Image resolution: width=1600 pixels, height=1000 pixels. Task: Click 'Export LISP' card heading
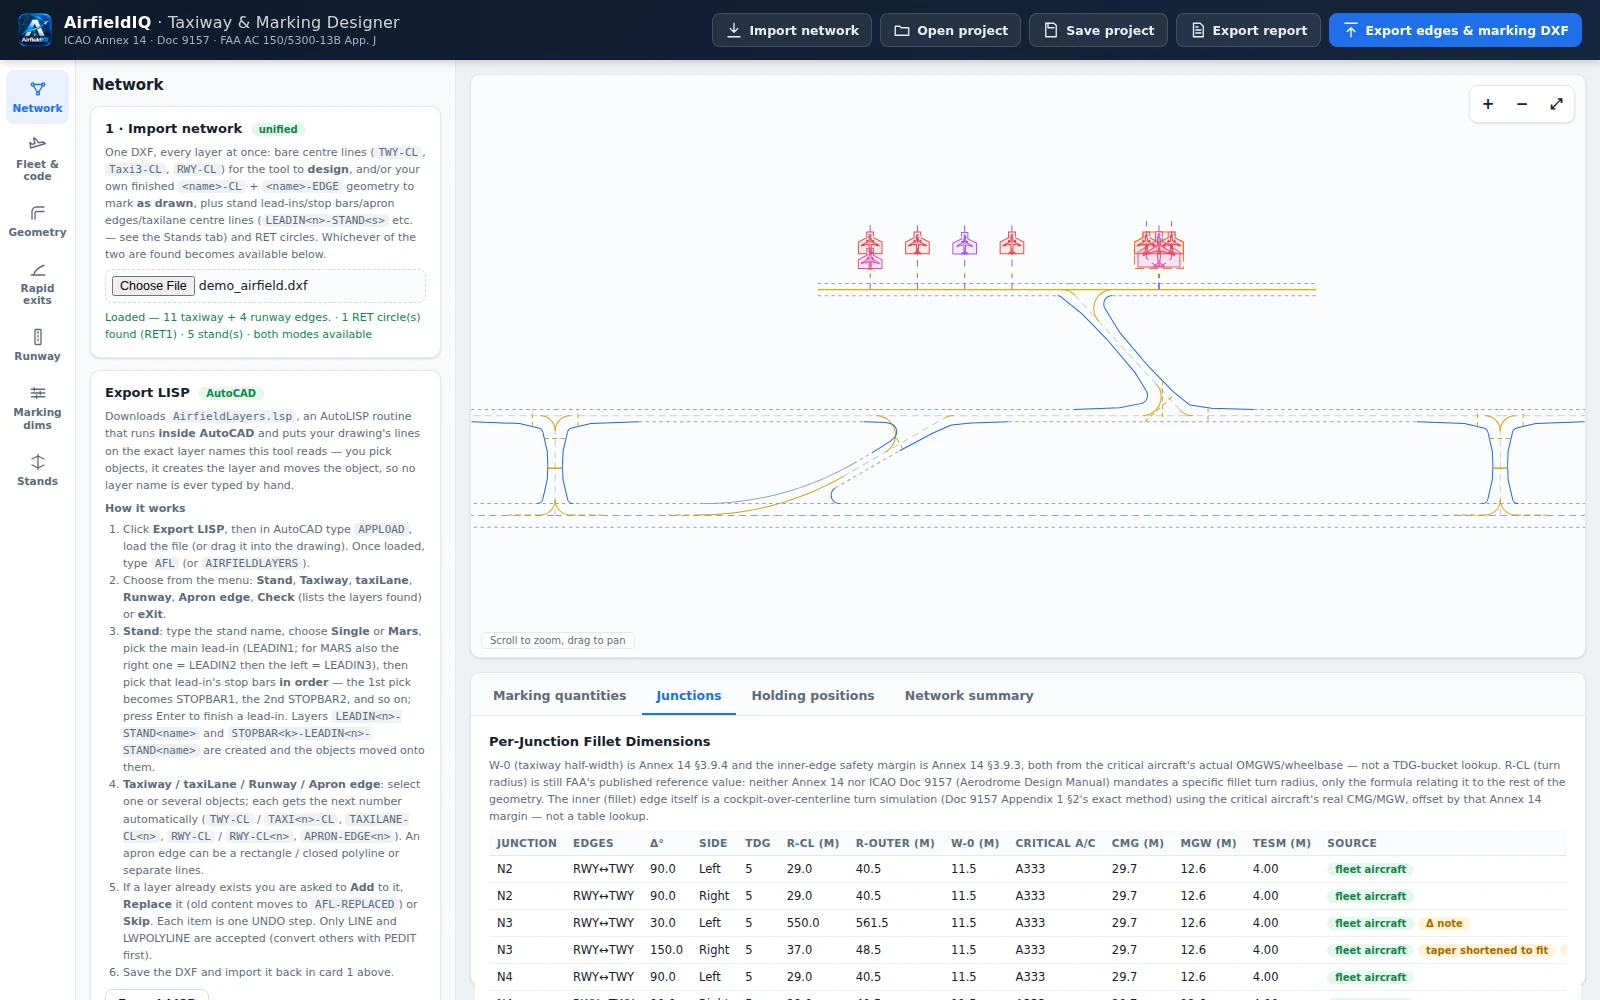(147, 393)
